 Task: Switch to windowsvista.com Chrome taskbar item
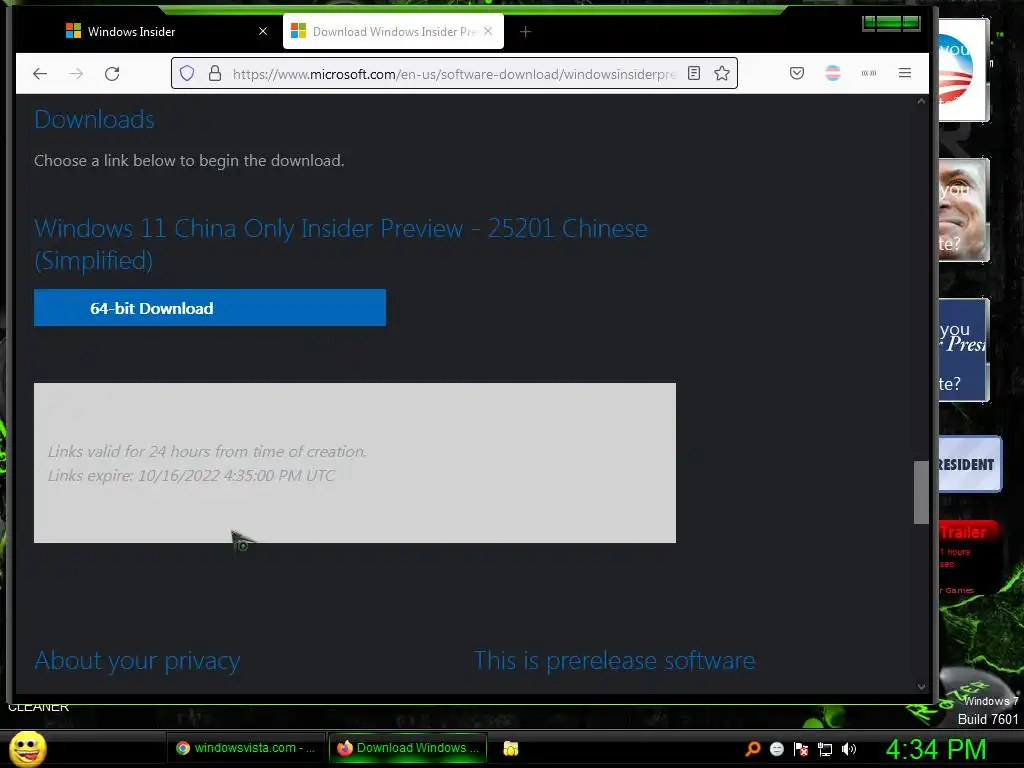tap(246, 748)
